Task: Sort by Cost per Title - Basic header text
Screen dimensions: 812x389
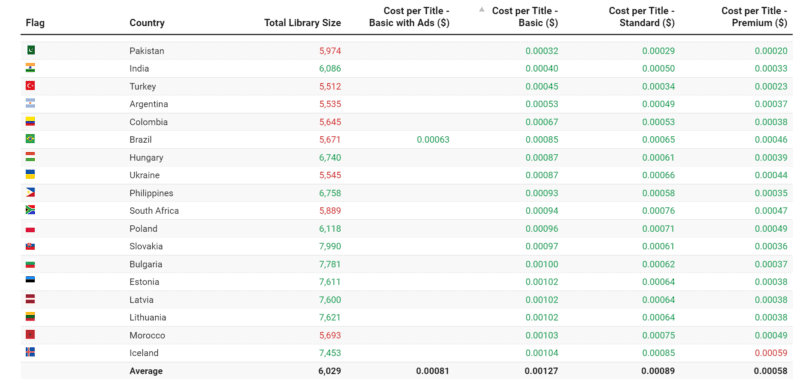Action: tap(525, 17)
